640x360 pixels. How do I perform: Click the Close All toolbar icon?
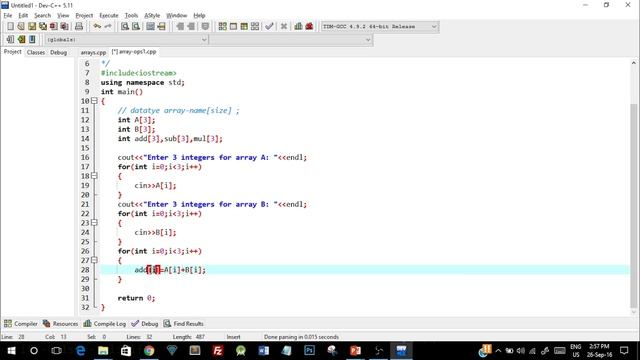(x=64, y=27)
